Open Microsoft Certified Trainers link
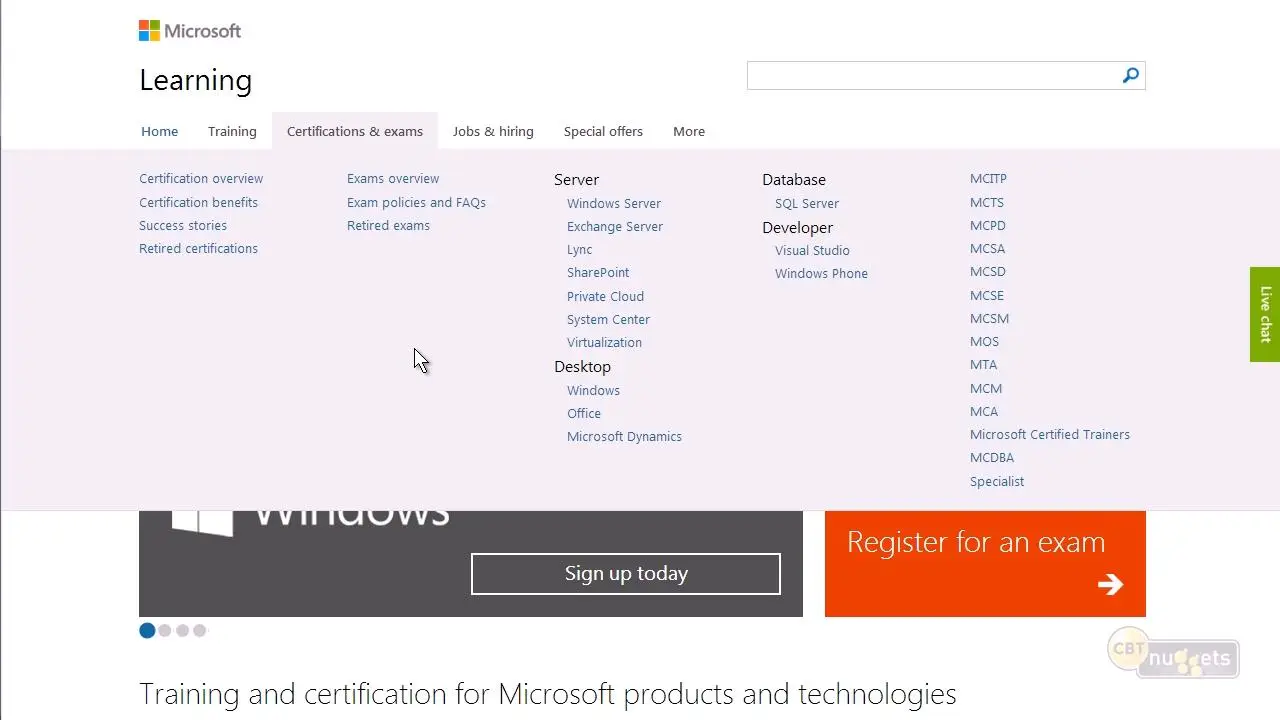 [x=1050, y=435]
